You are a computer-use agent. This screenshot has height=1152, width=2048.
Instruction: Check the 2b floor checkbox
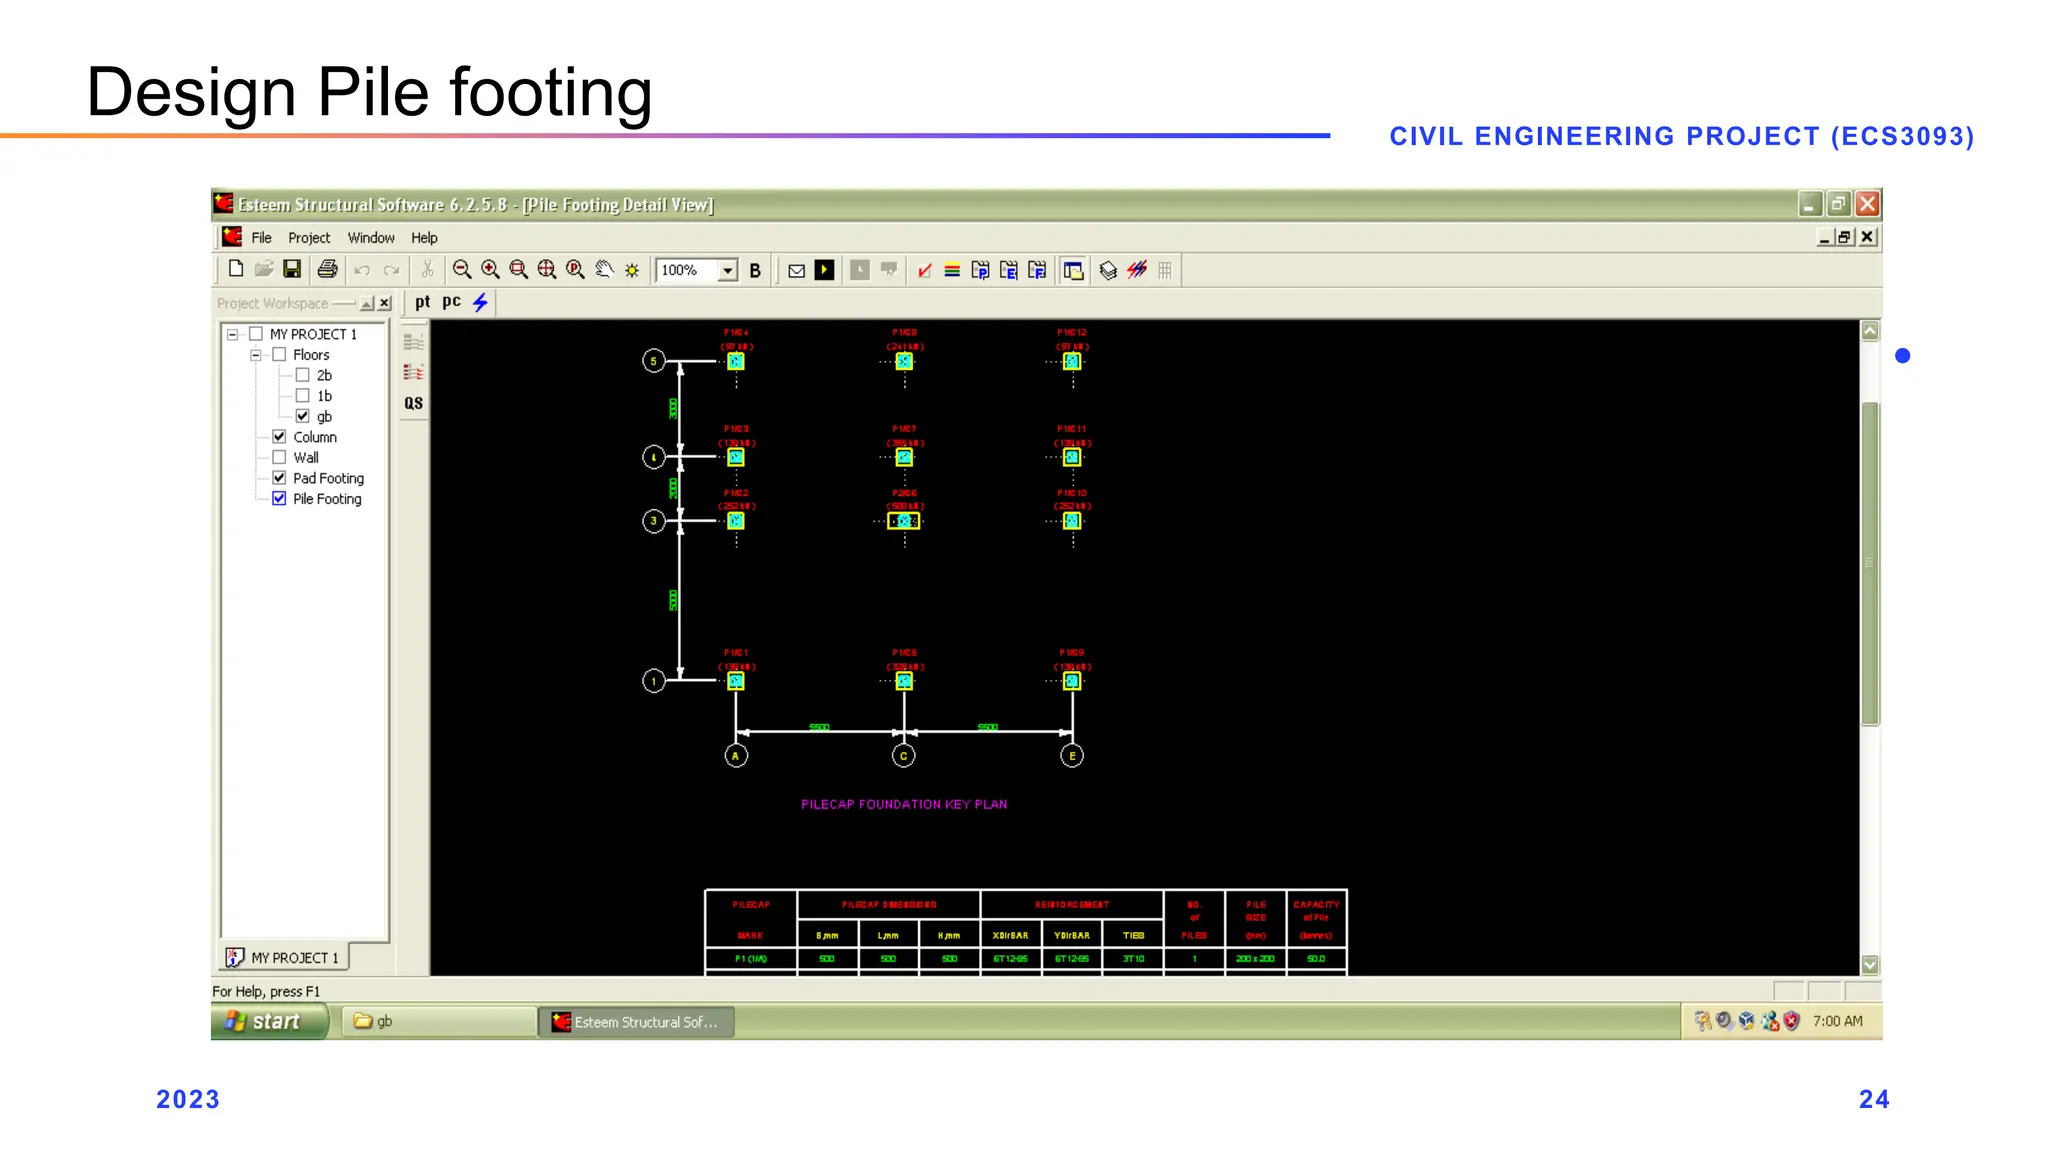point(302,375)
